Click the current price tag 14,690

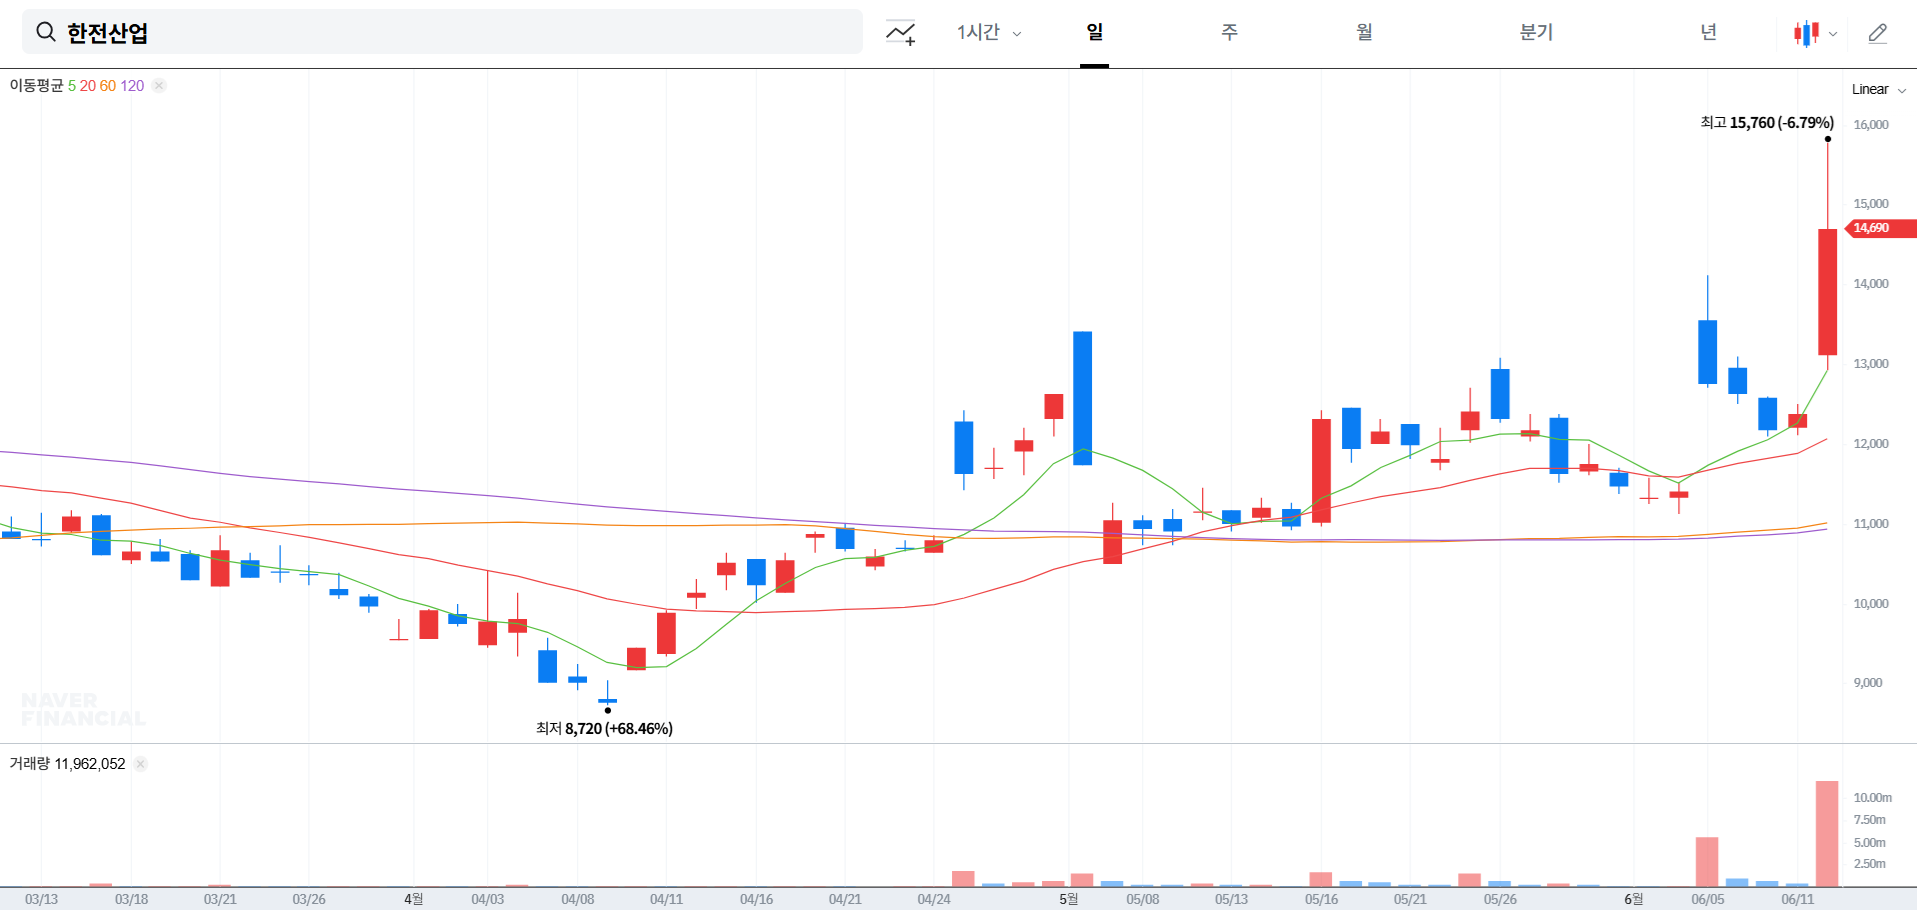point(1879,228)
